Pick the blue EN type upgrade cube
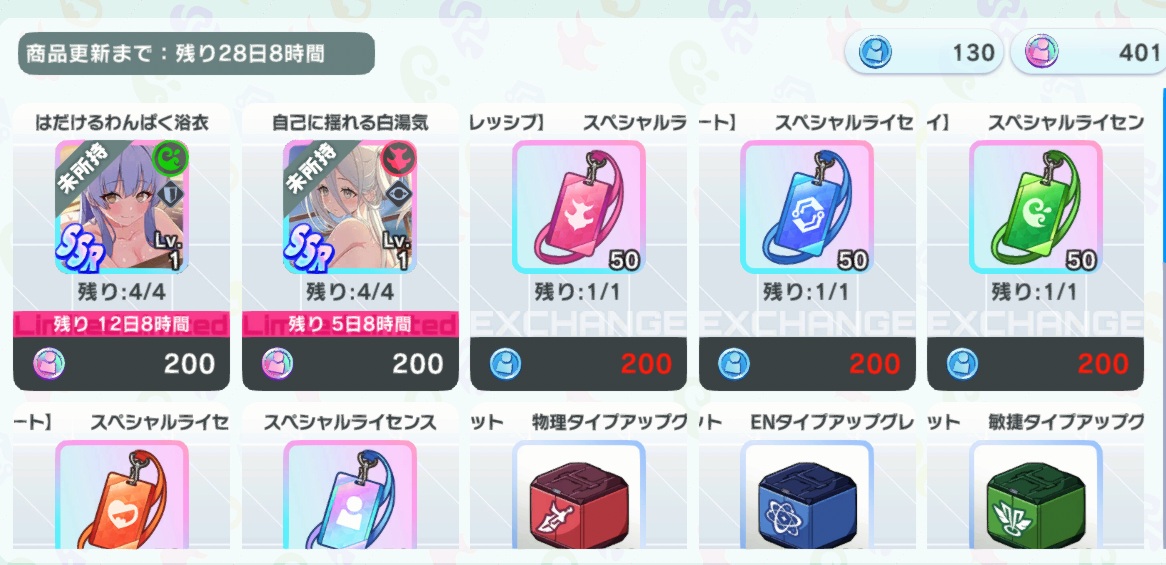 pyautogui.click(x=807, y=494)
